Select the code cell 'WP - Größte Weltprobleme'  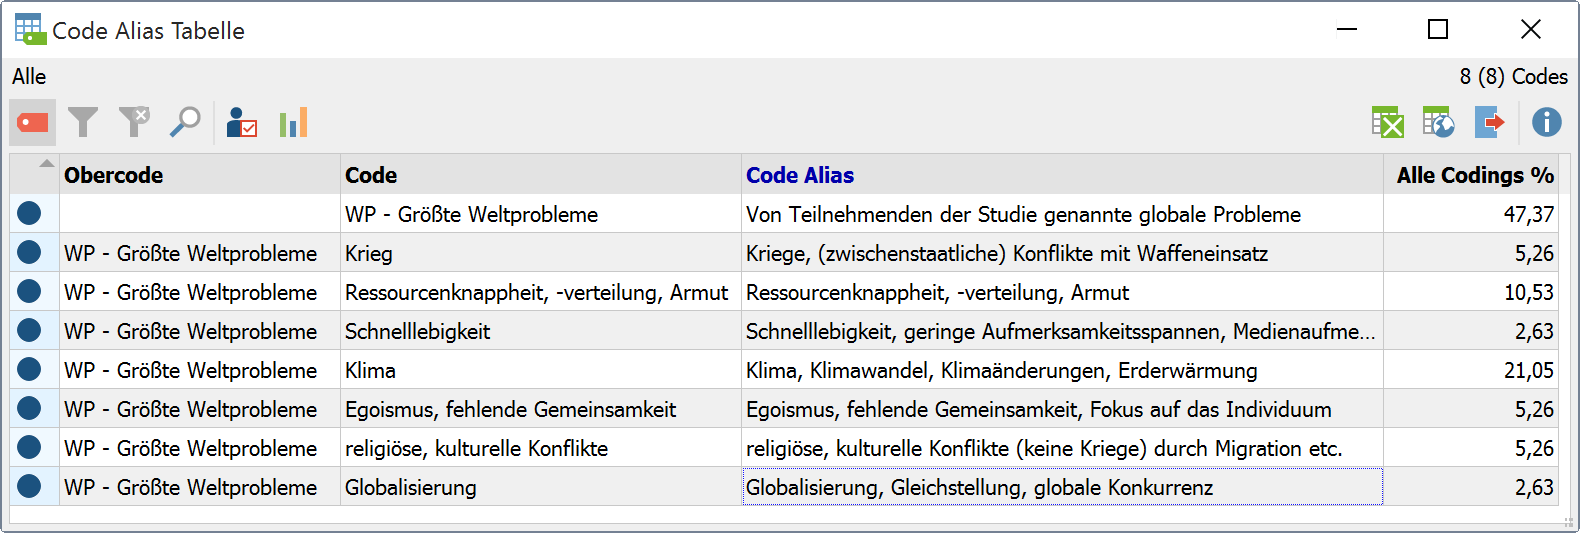541,214
